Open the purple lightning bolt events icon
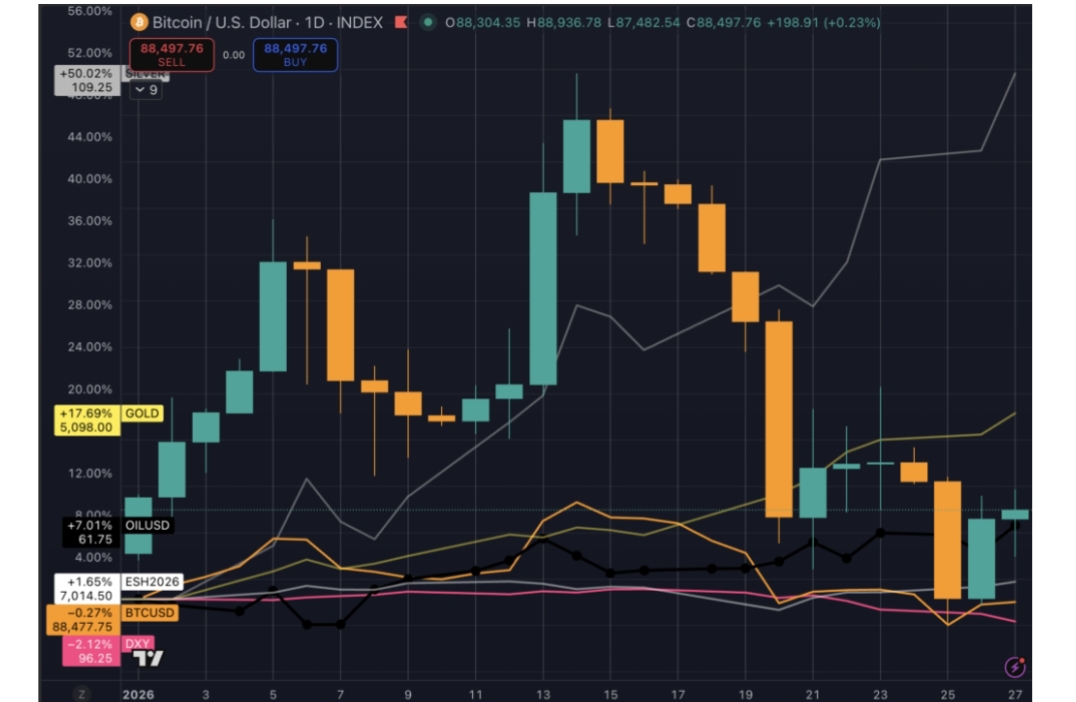The image size is (1076, 702). tap(1016, 667)
